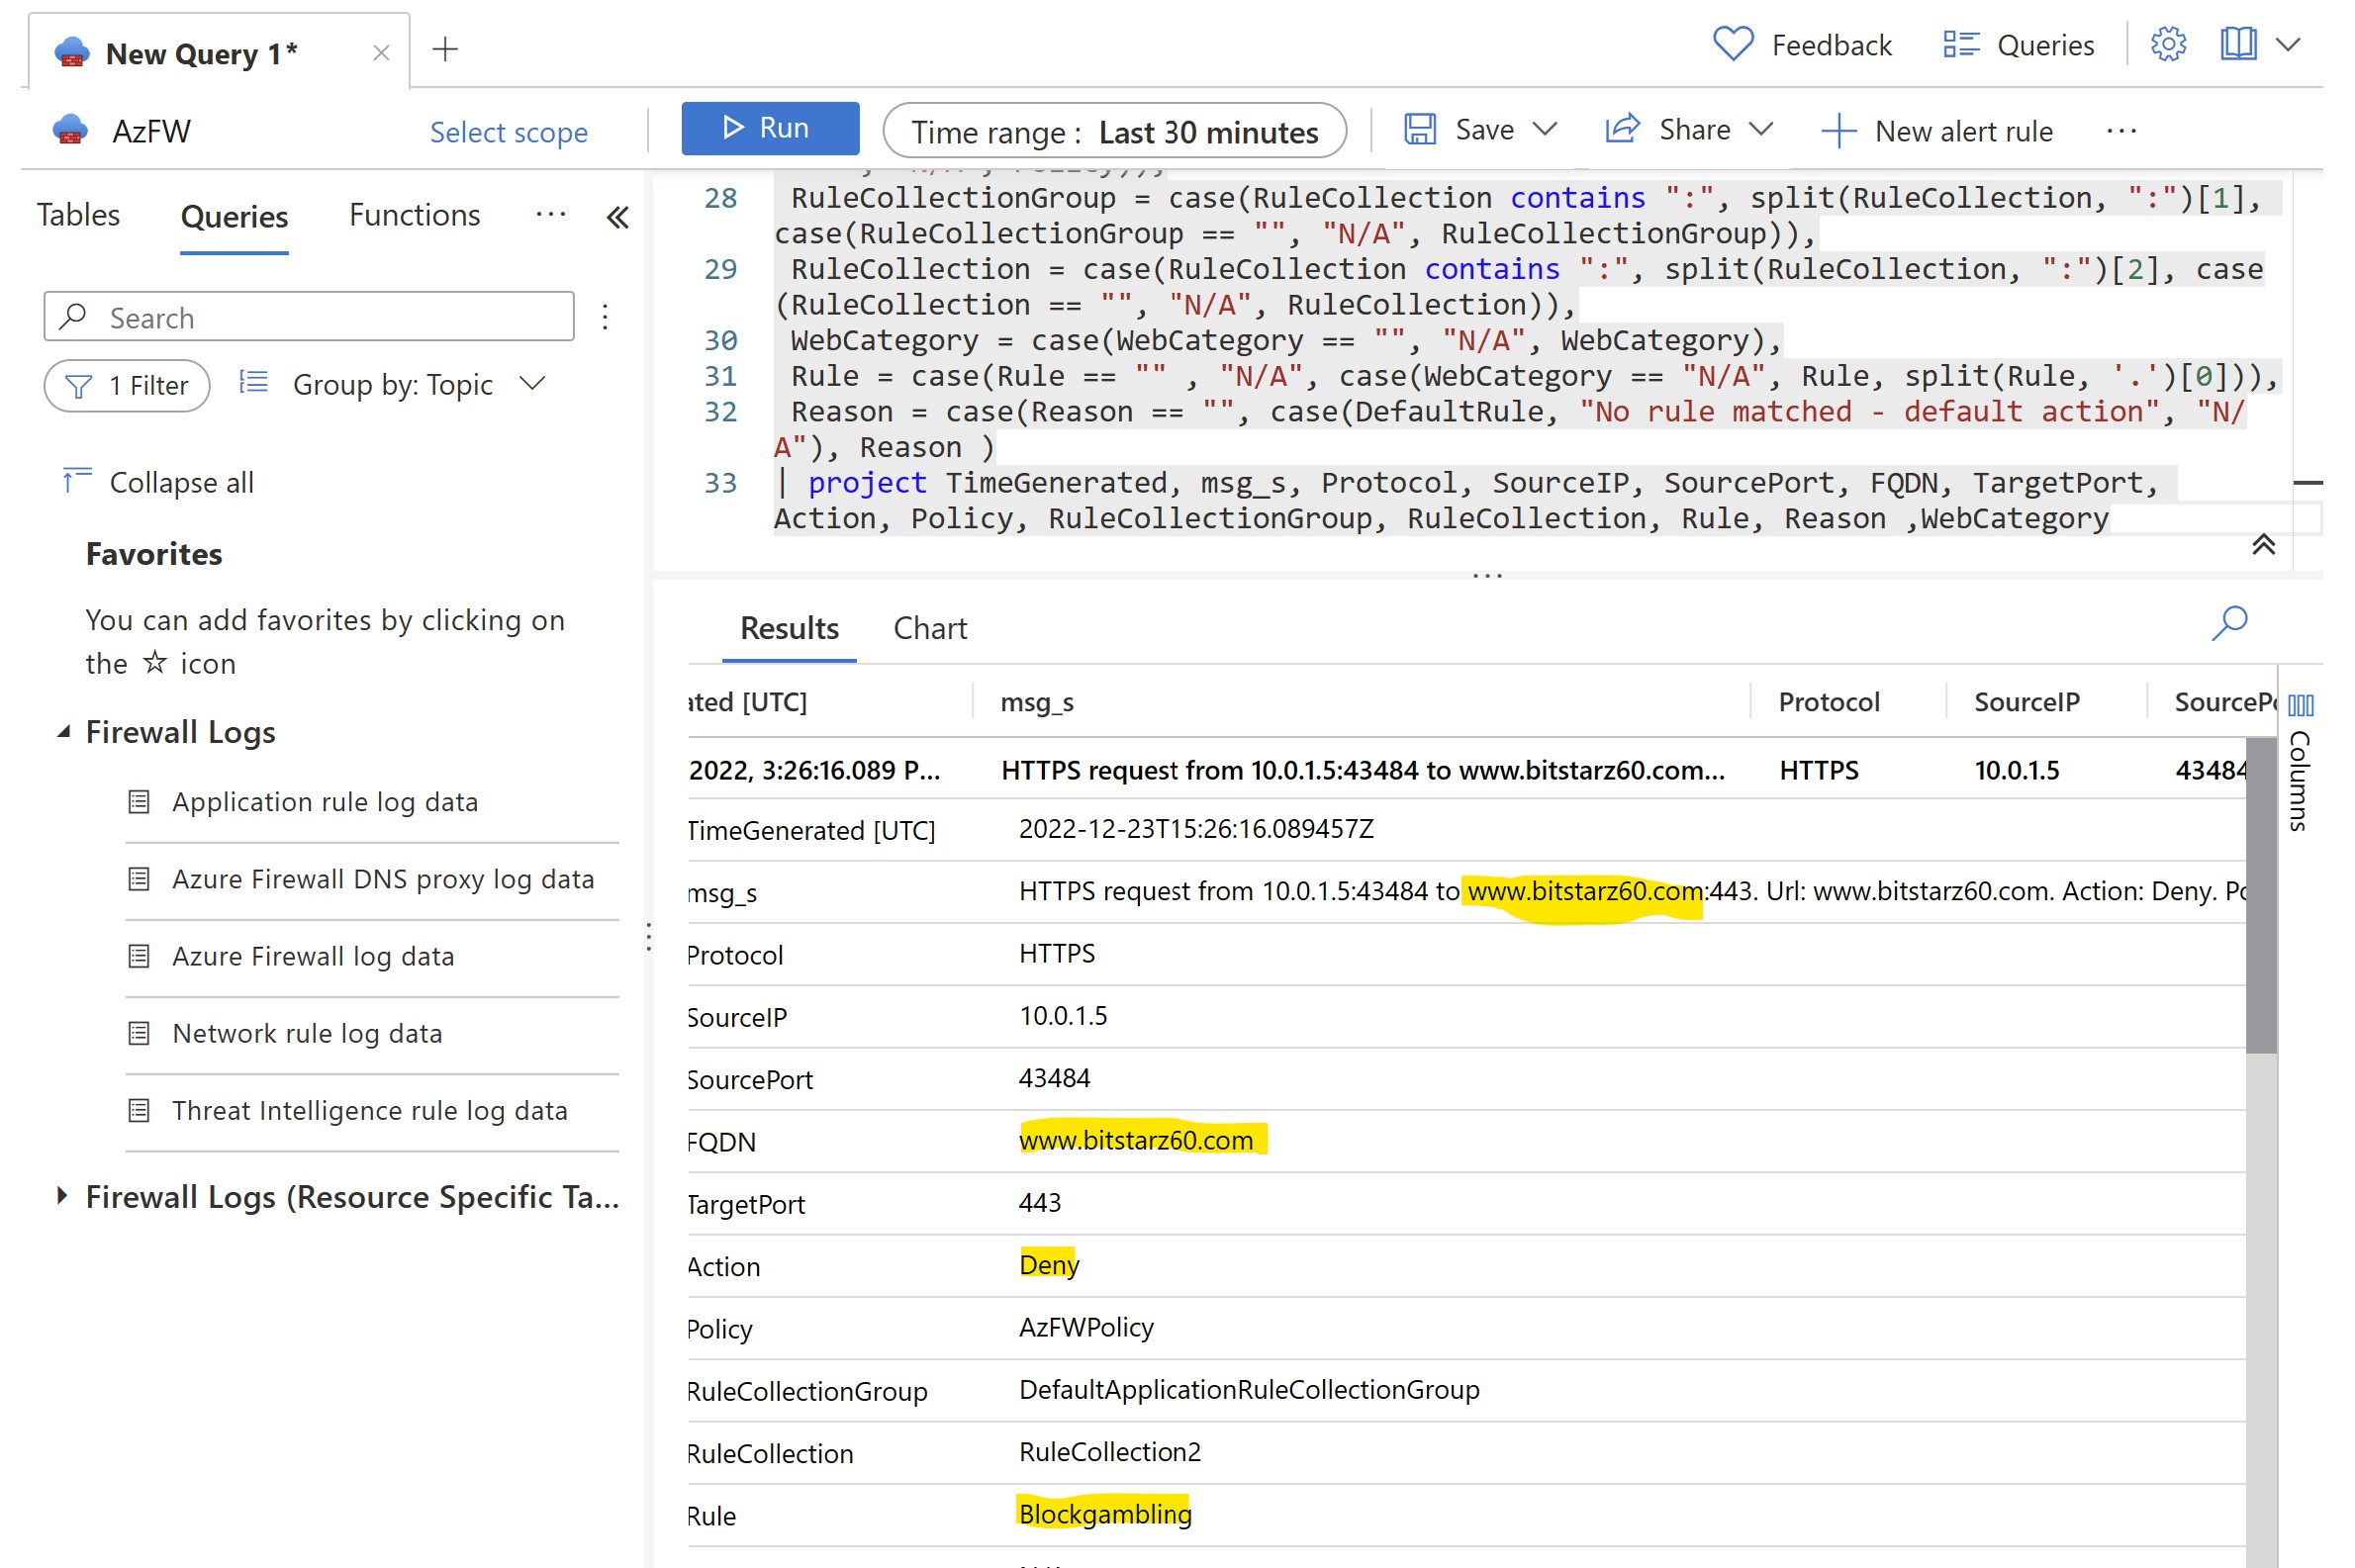2355x1568 pixels.
Task: Open the Share dropdown menu
Action: (x=1761, y=129)
